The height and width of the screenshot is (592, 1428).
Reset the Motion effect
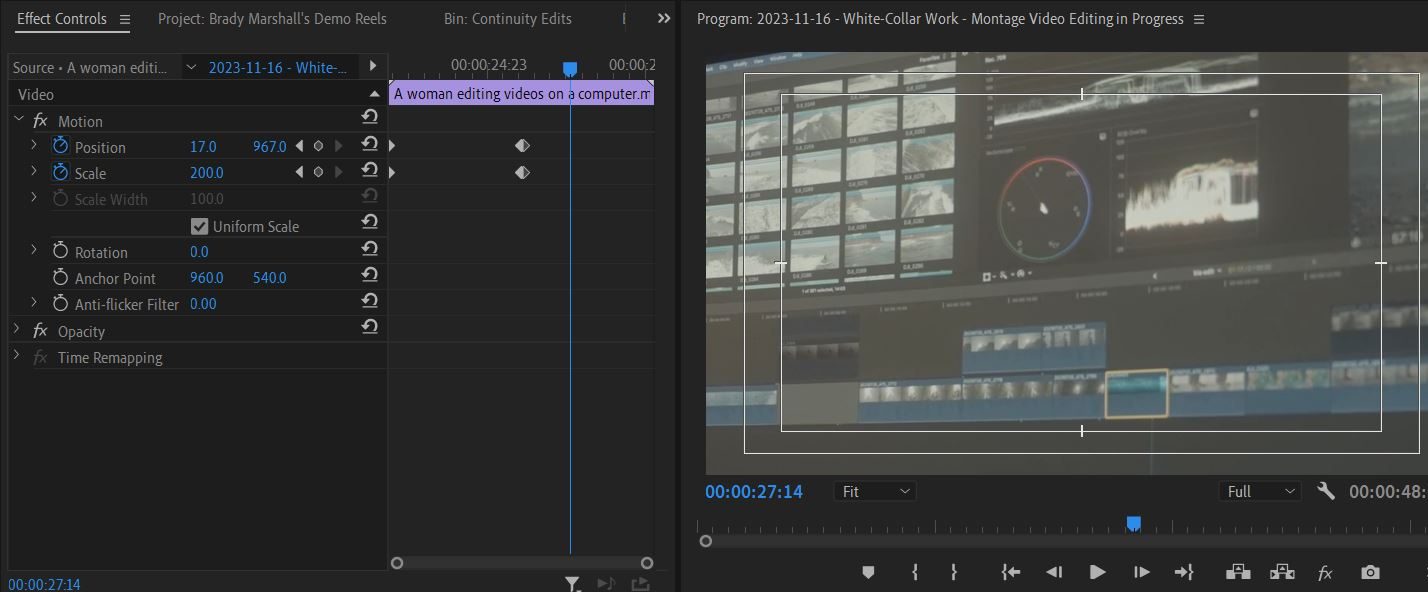pos(369,118)
